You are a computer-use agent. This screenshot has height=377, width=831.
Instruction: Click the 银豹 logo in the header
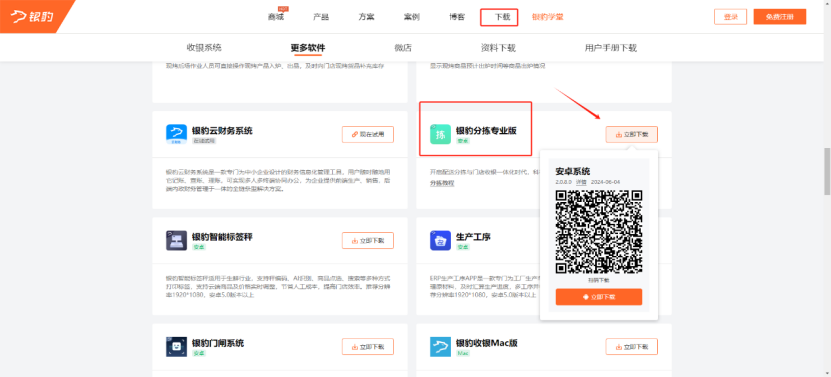click(x=32, y=16)
